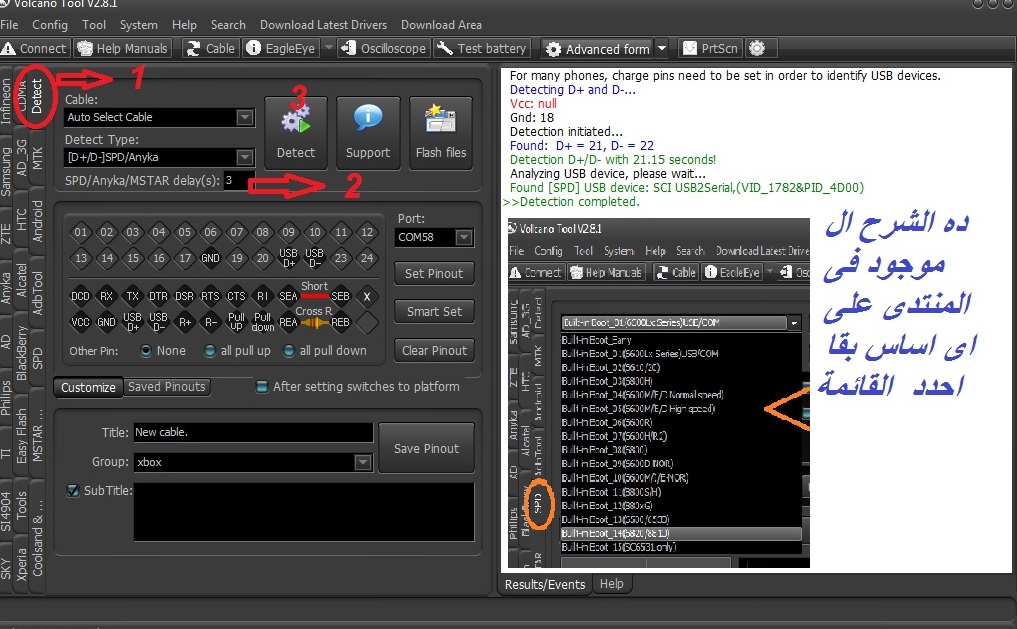Select the Easy Flash vertical side tab
This screenshot has height=629, width=1017.
(21, 435)
